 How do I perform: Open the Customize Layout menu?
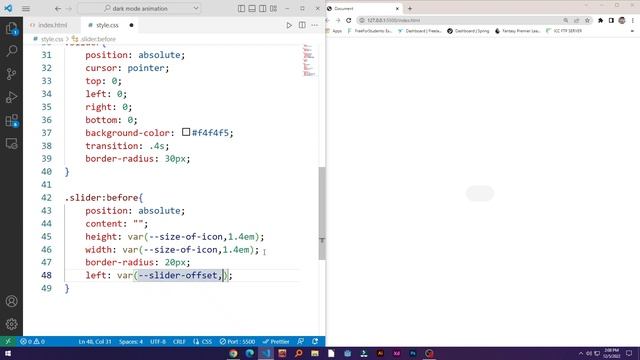click(273, 9)
